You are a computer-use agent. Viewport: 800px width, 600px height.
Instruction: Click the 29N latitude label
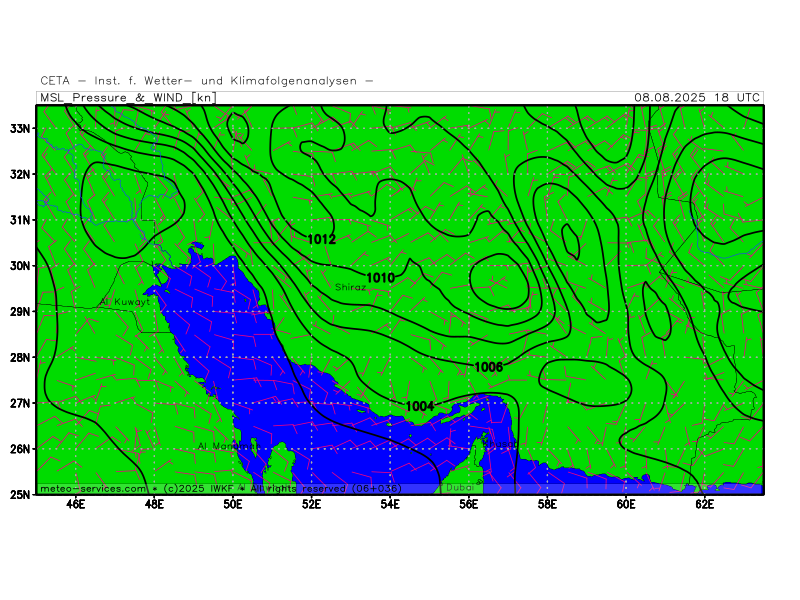[20, 311]
